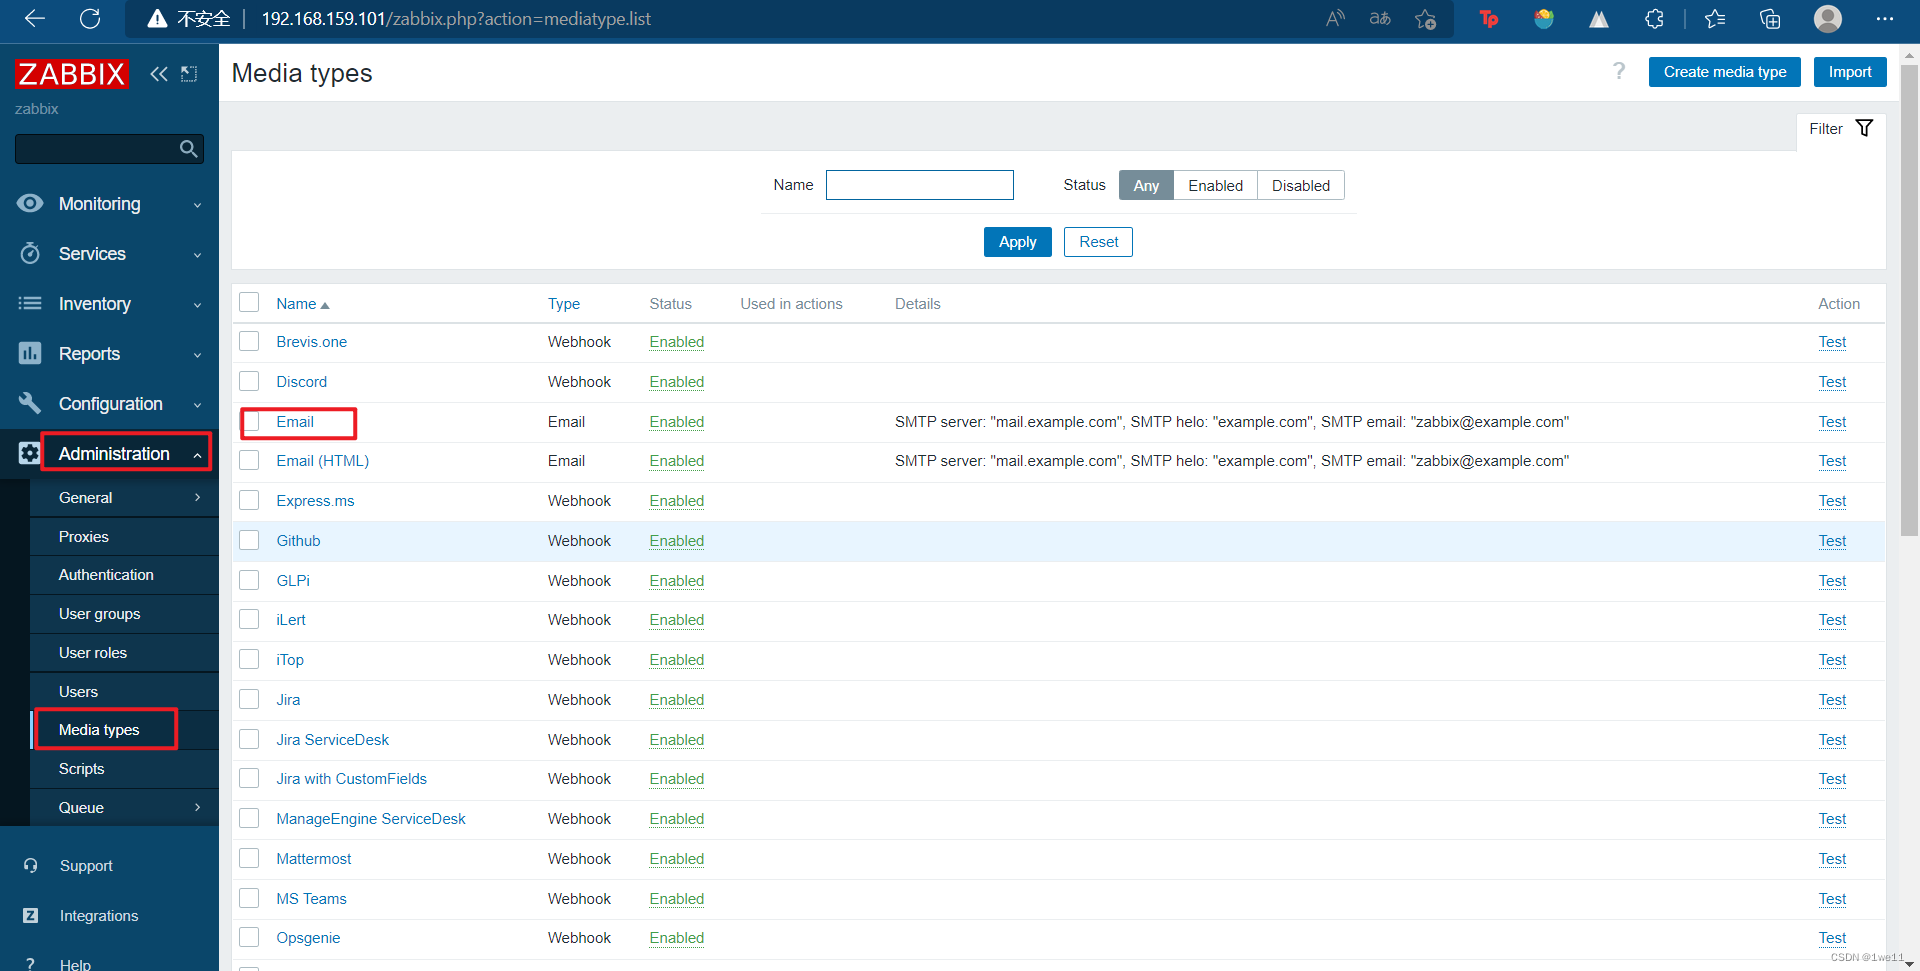Collapse the sidebar with double-arrow icon

pyautogui.click(x=159, y=74)
